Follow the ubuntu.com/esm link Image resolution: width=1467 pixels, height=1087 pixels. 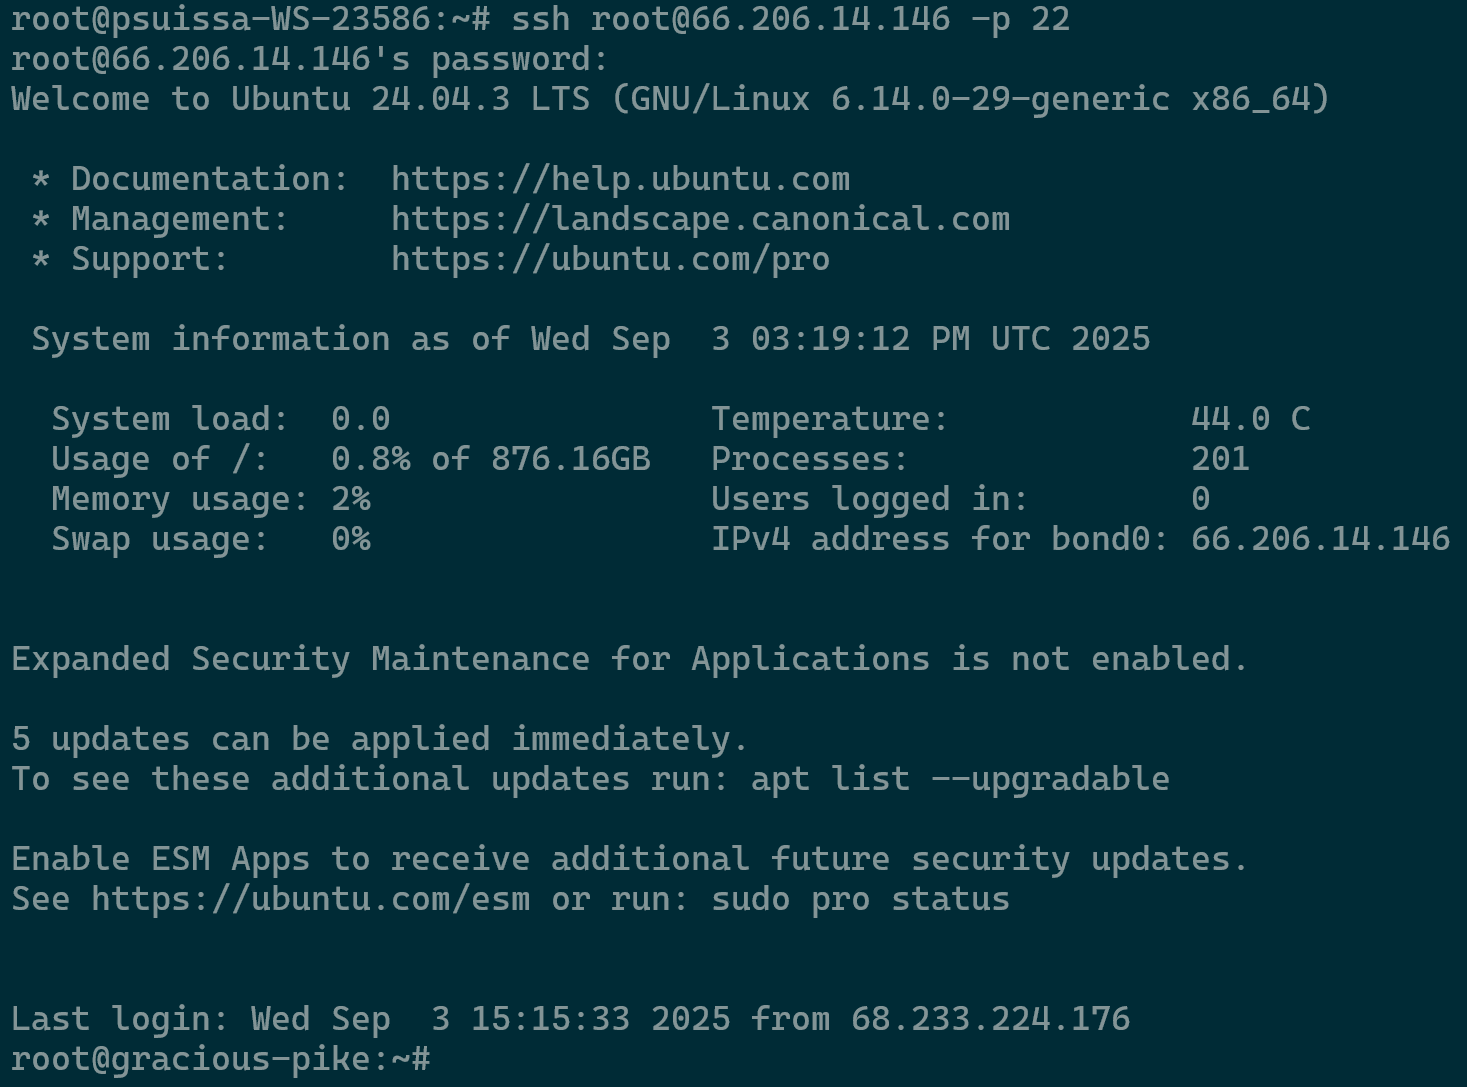[310, 899]
